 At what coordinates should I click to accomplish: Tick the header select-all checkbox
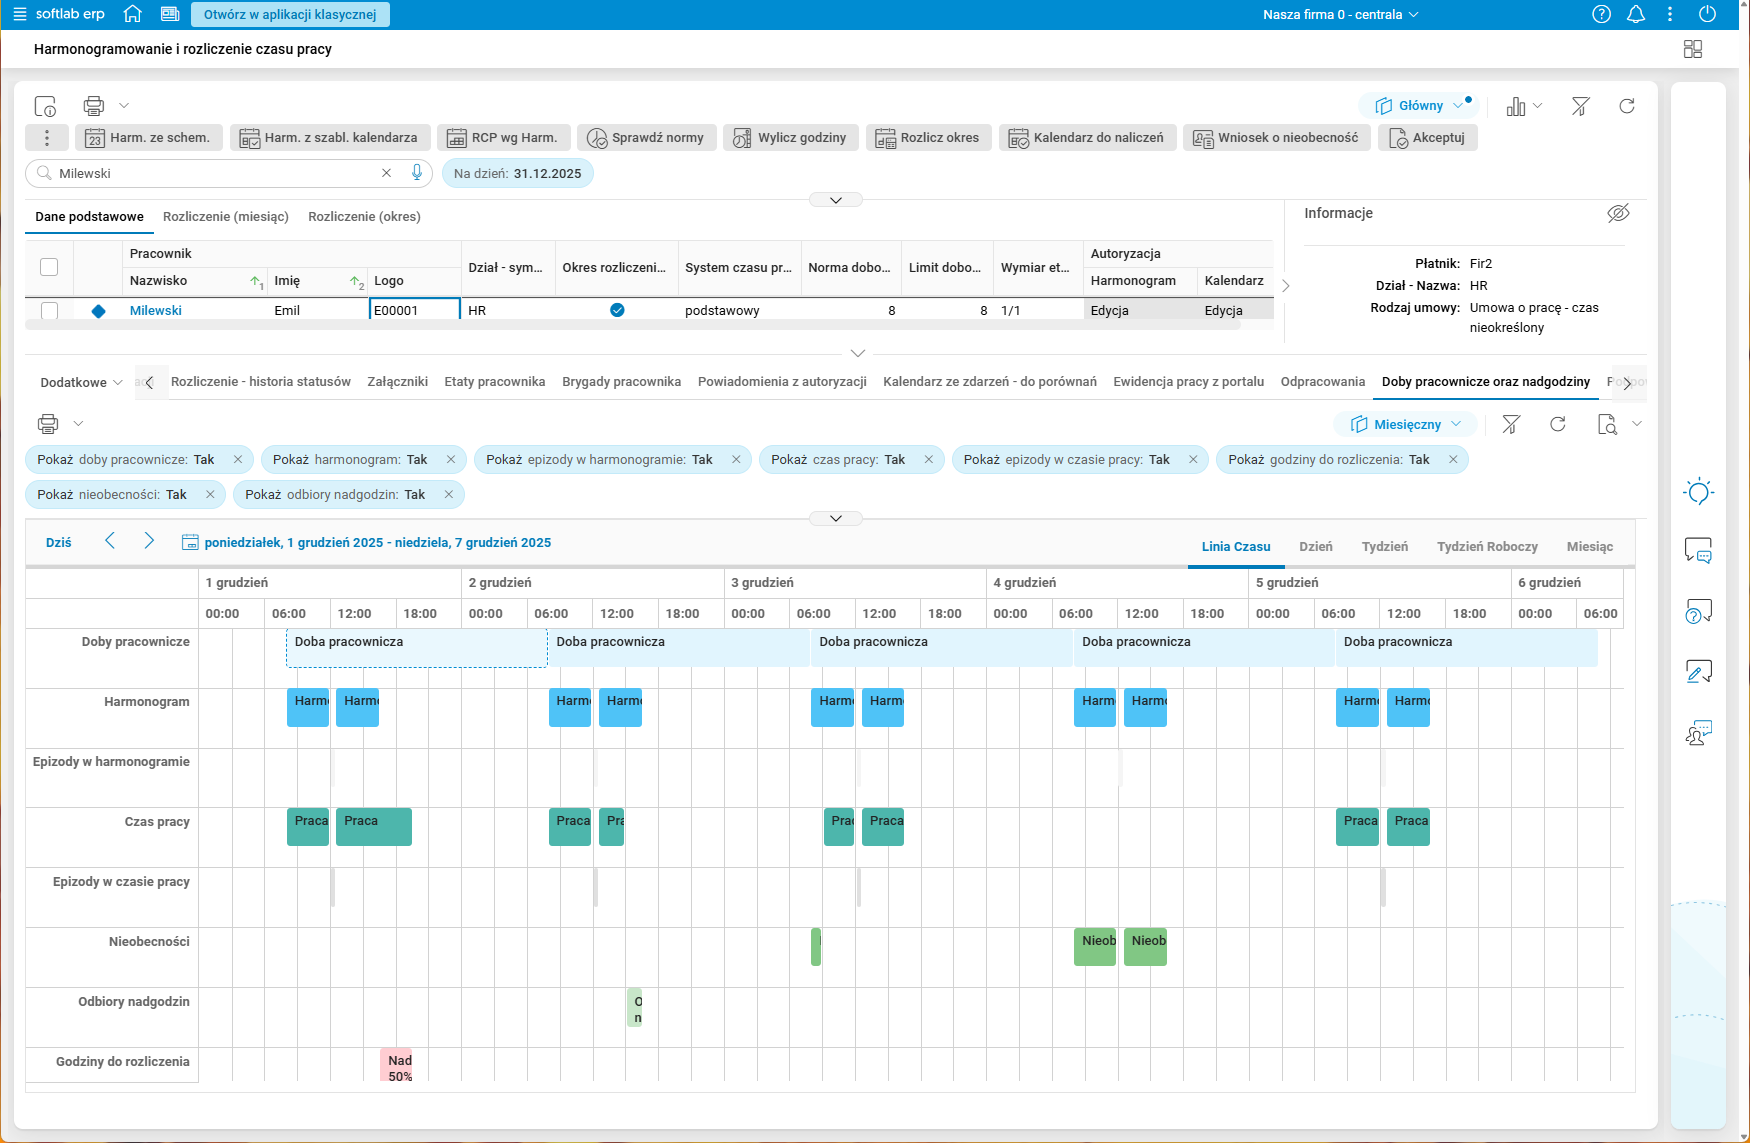(x=49, y=267)
